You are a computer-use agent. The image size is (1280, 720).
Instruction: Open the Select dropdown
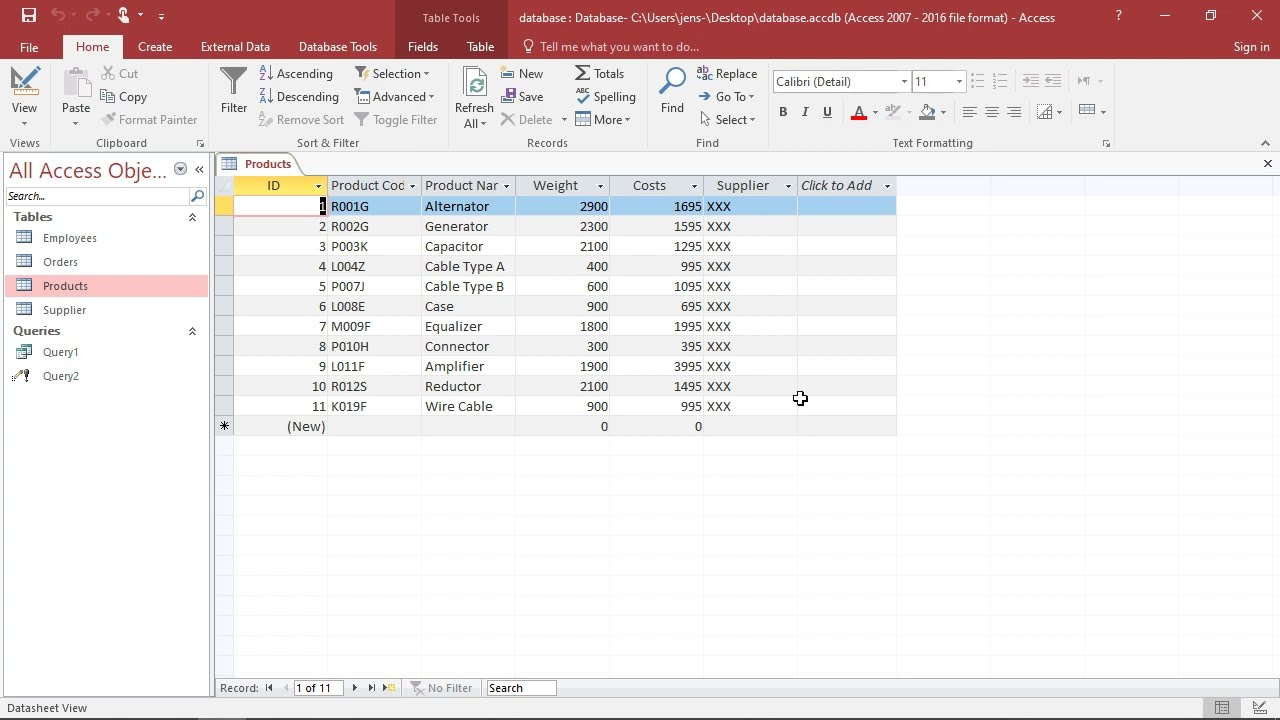tap(726, 119)
